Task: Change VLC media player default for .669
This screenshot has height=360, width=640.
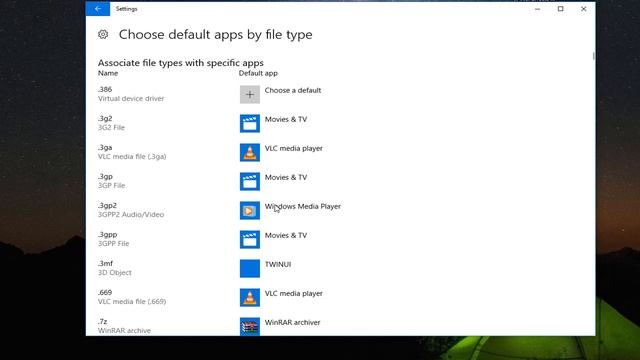Action: (293, 293)
